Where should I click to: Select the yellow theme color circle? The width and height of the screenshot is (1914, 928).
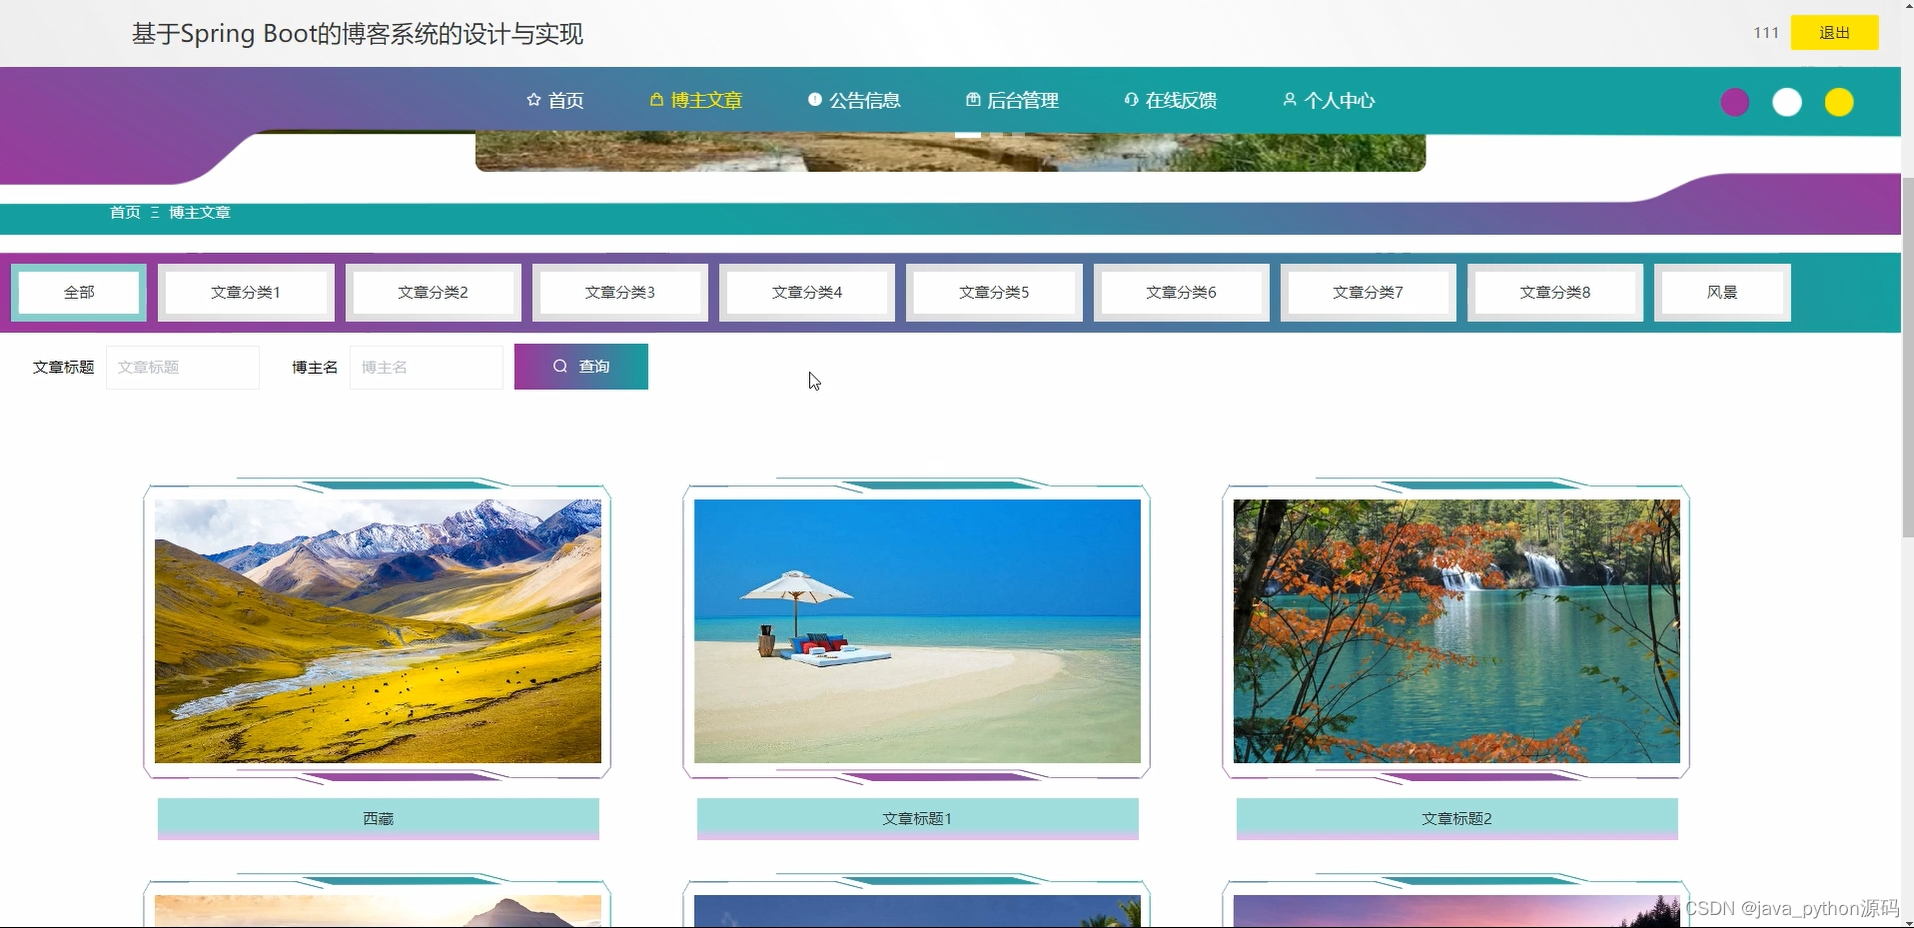pos(1839,102)
